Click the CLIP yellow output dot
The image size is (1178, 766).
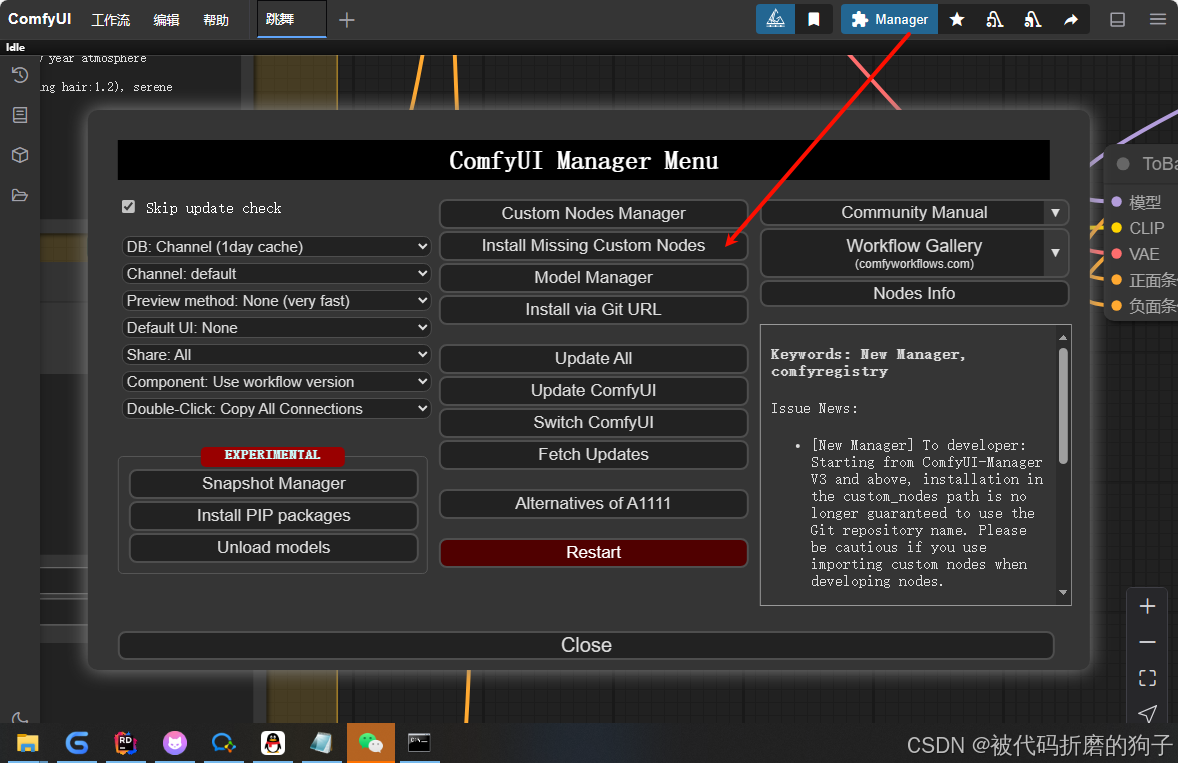[x=1116, y=228]
